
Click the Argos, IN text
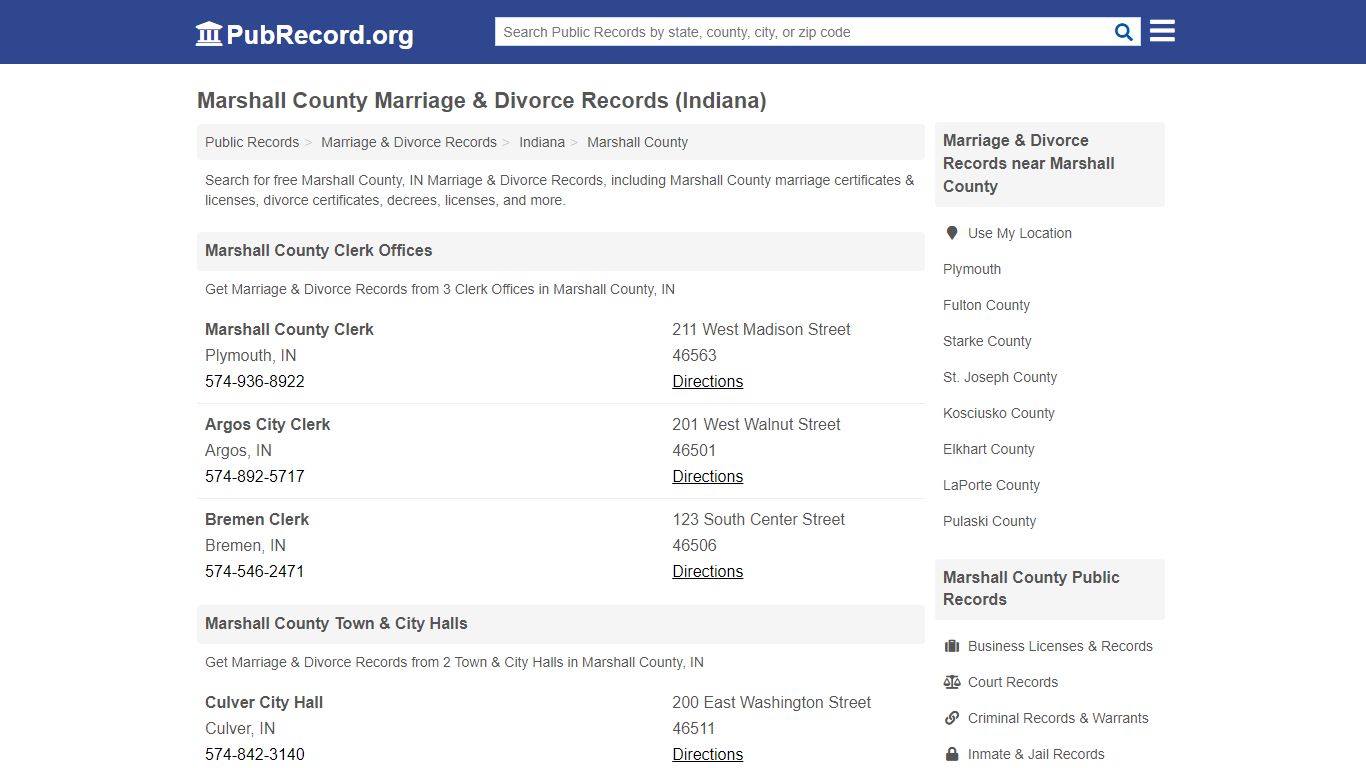(238, 450)
